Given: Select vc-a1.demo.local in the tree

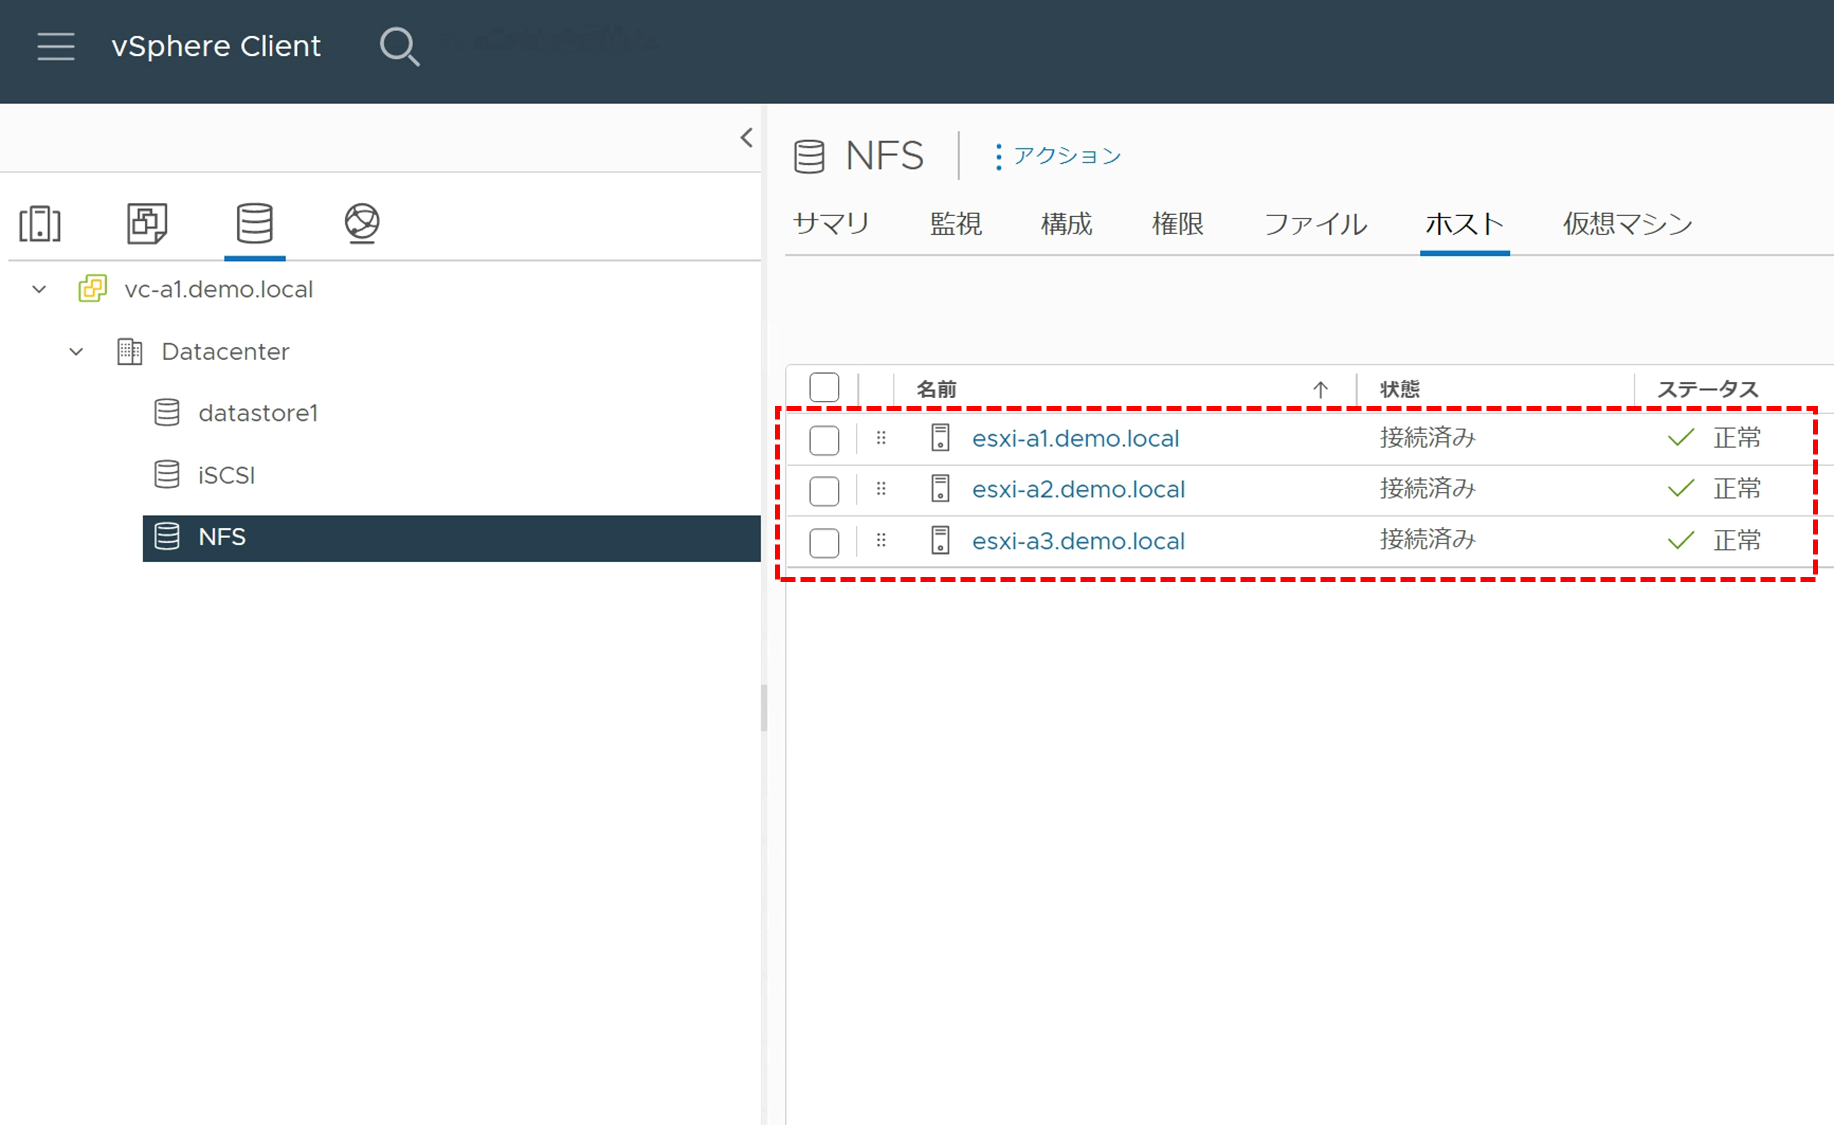Looking at the screenshot, I should (218, 289).
